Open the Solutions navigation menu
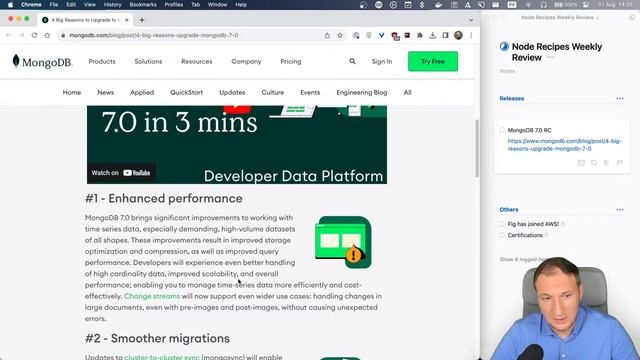 148,61
